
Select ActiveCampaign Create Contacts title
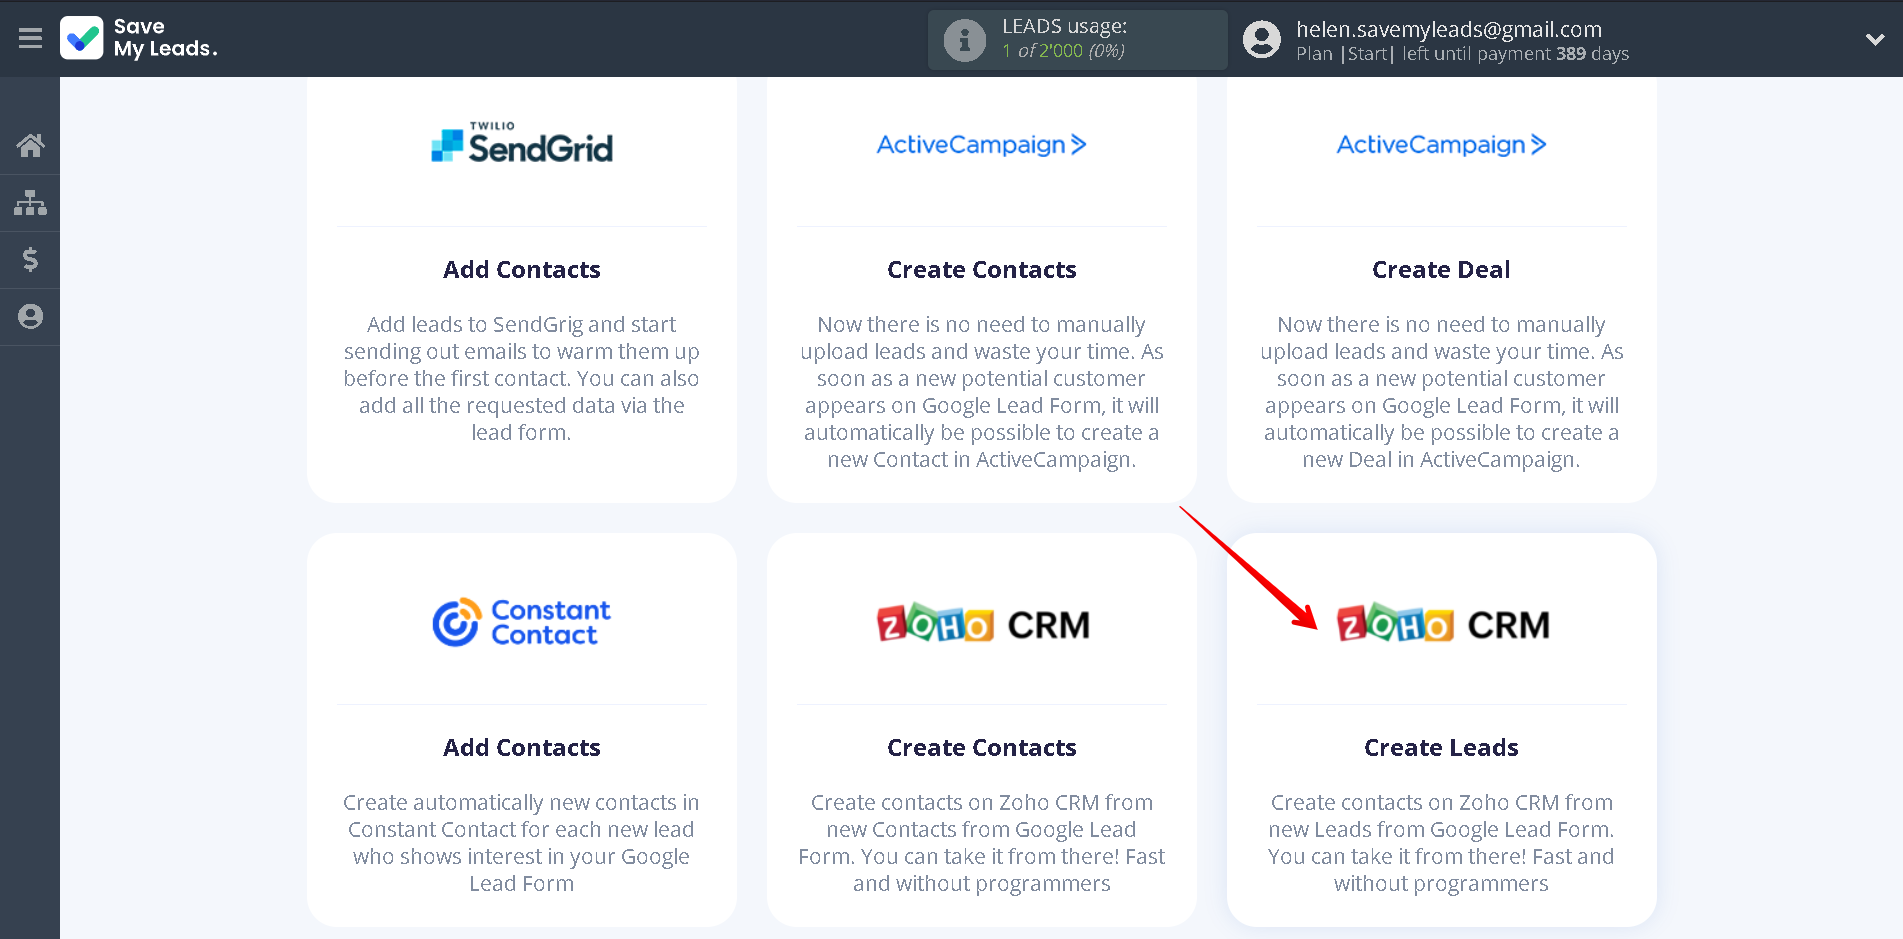(982, 270)
